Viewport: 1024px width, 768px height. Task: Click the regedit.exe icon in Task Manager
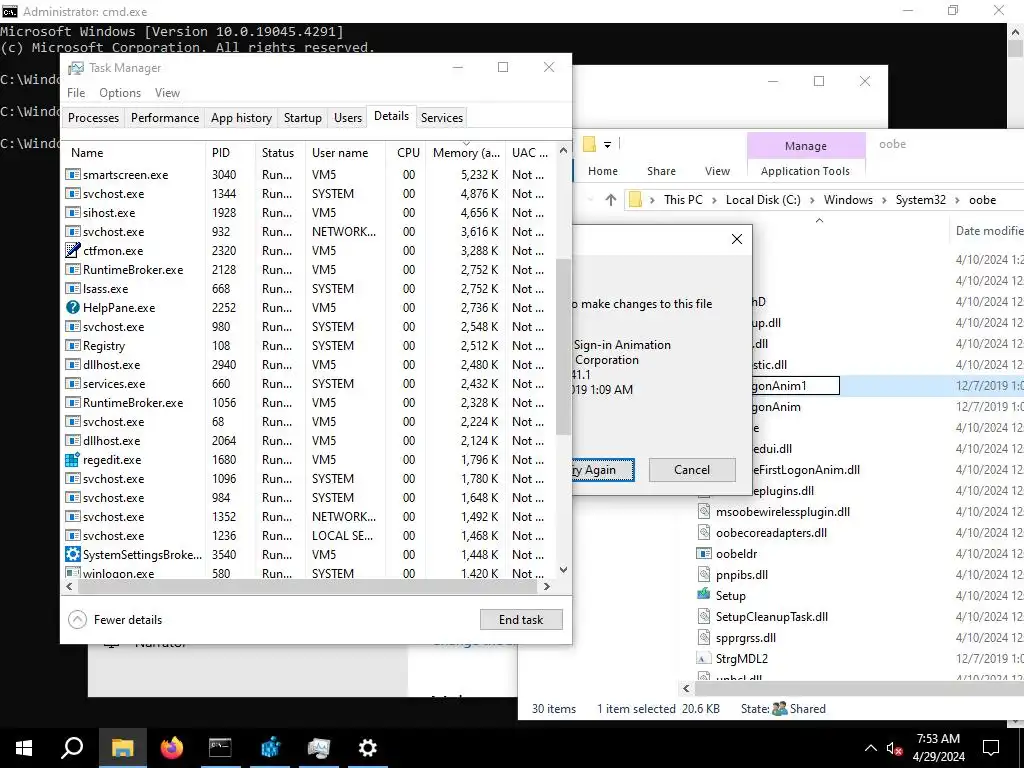click(x=72, y=459)
